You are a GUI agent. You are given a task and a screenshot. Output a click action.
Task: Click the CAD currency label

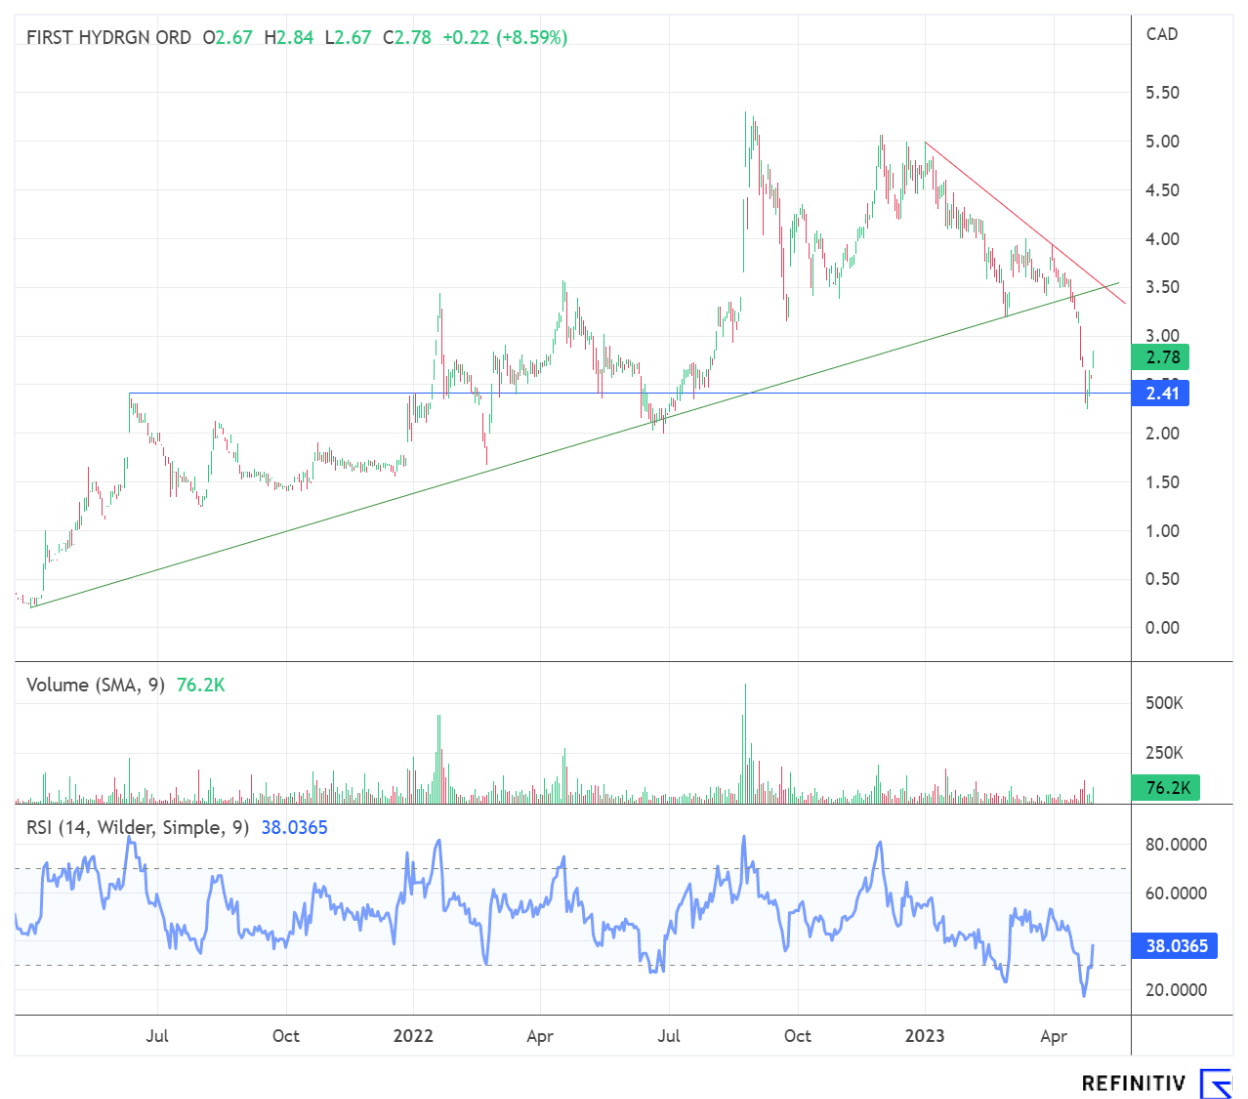click(1161, 34)
